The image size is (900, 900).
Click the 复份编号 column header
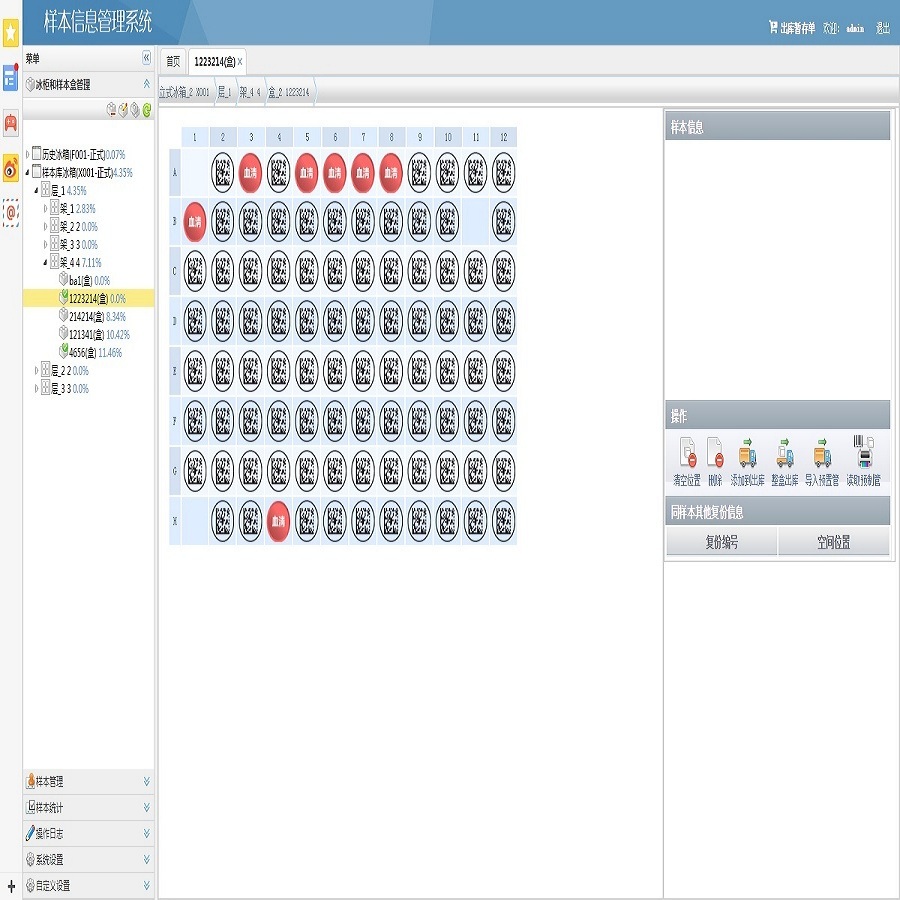pos(721,542)
